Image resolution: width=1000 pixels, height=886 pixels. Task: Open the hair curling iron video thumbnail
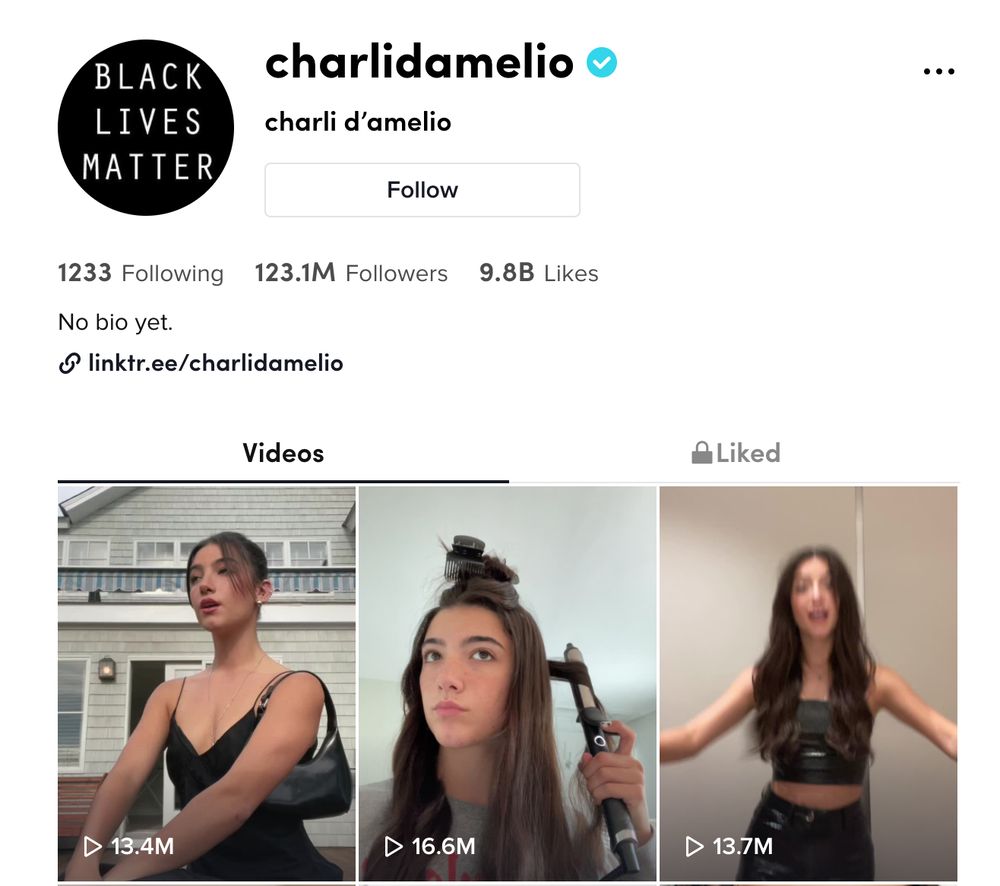pyautogui.click(x=508, y=683)
